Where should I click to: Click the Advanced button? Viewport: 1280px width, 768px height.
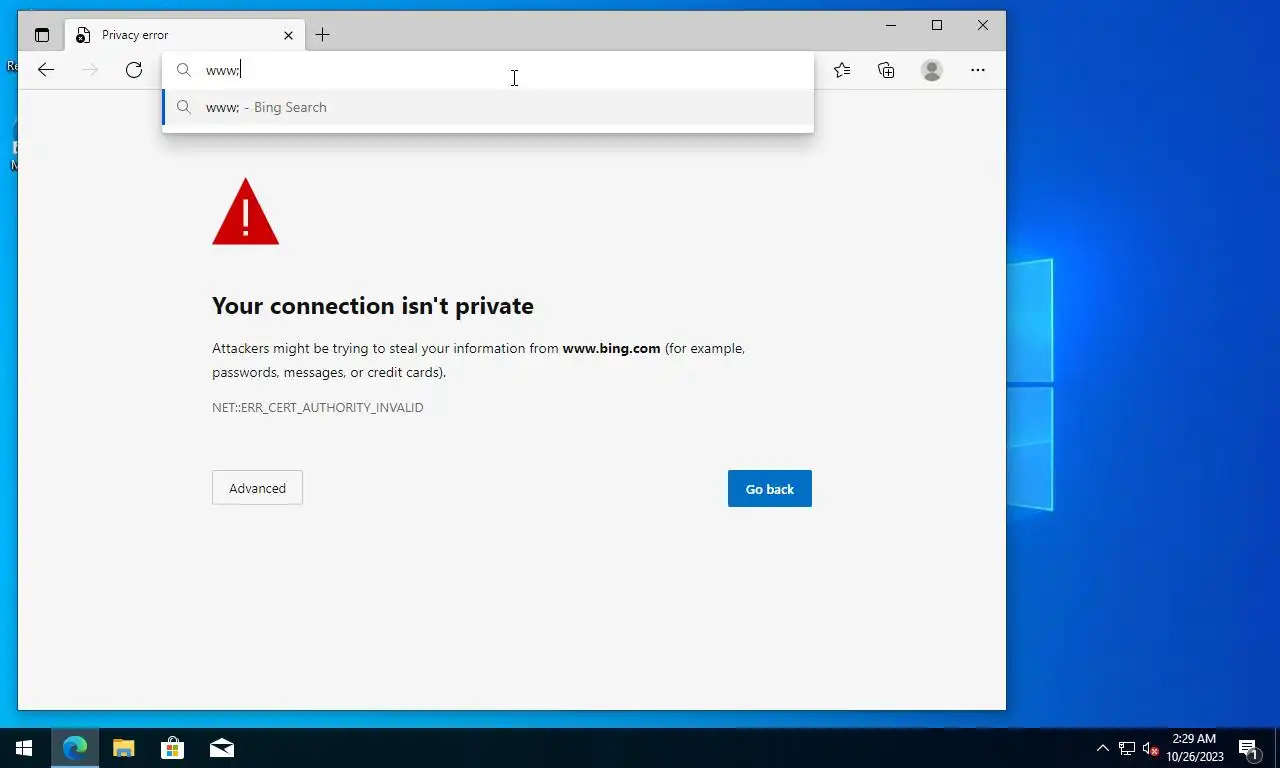[257, 488]
